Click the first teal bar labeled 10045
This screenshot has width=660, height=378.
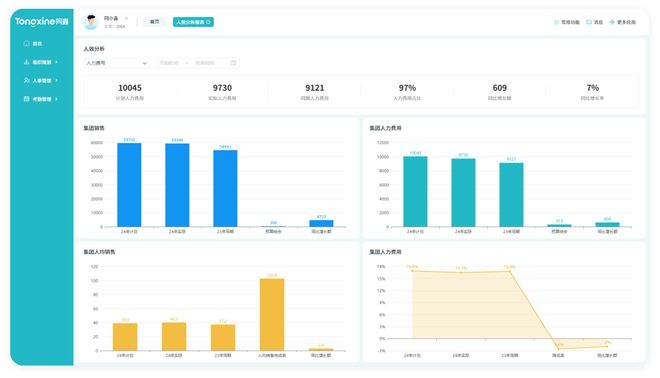pyautogui.click(x=415, y=192)
